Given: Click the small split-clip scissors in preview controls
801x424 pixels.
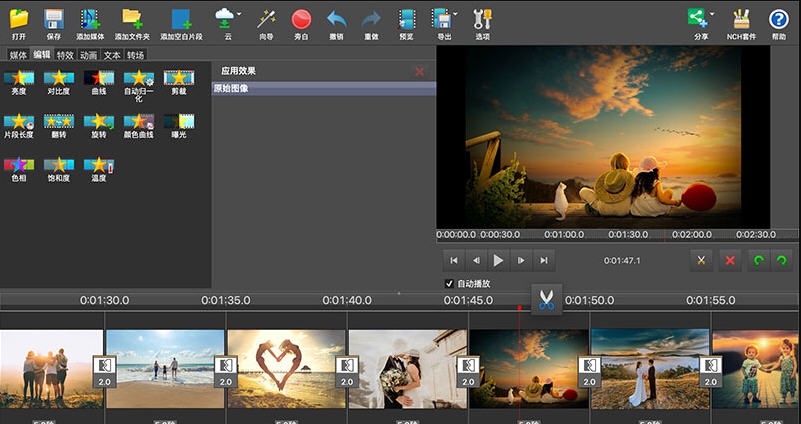Looking at the screenshot, I should click(701, 261).
